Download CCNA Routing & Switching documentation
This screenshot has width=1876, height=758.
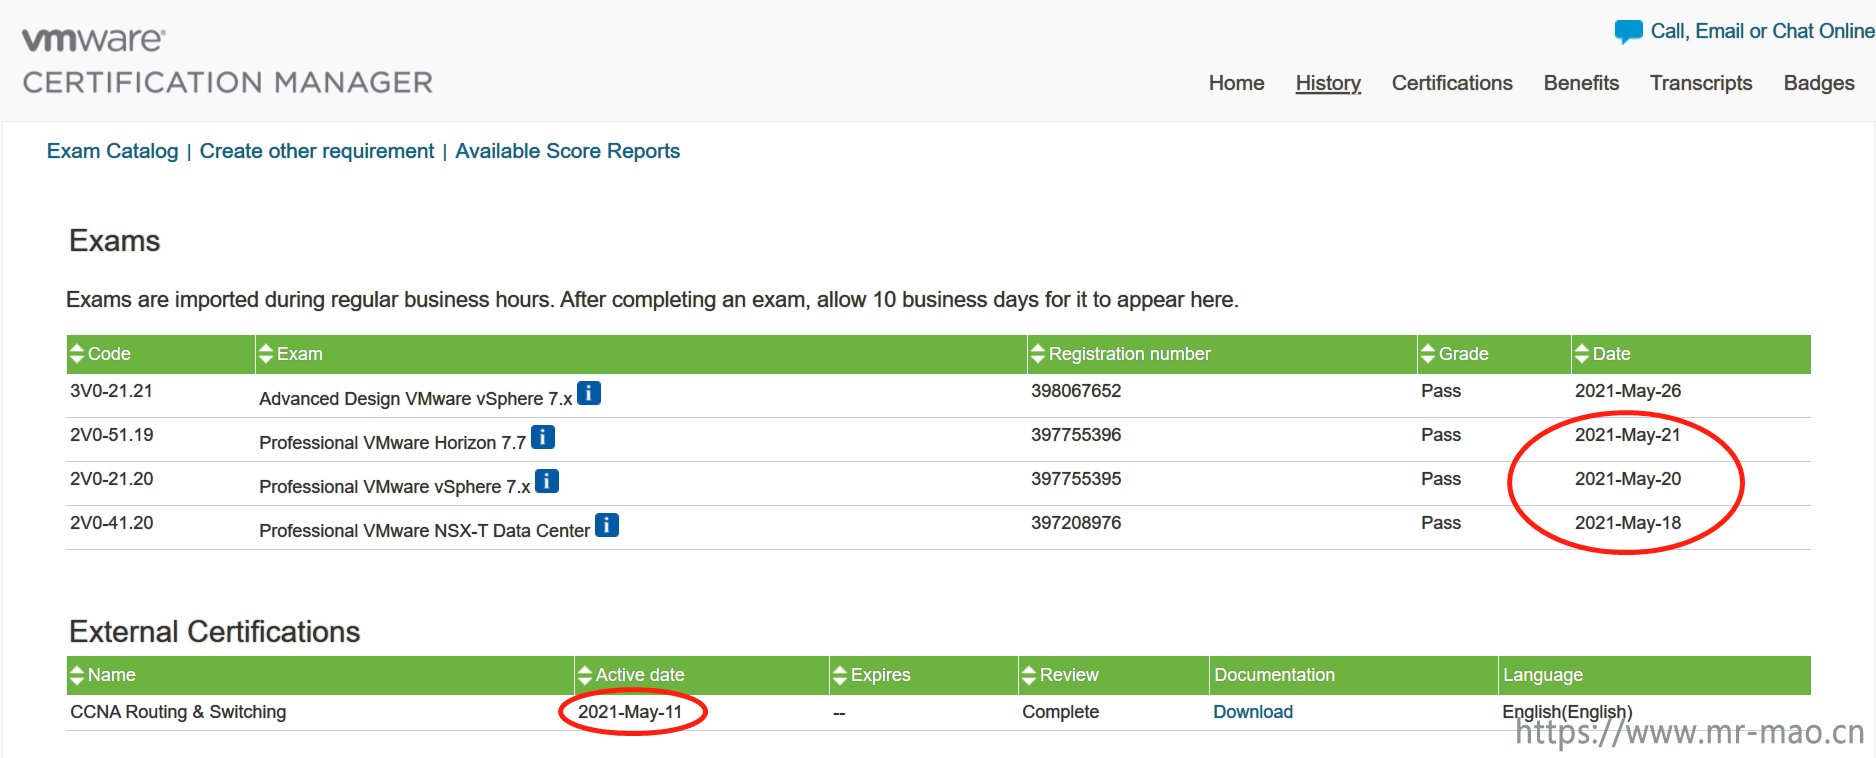click(x=1253, y=712)
